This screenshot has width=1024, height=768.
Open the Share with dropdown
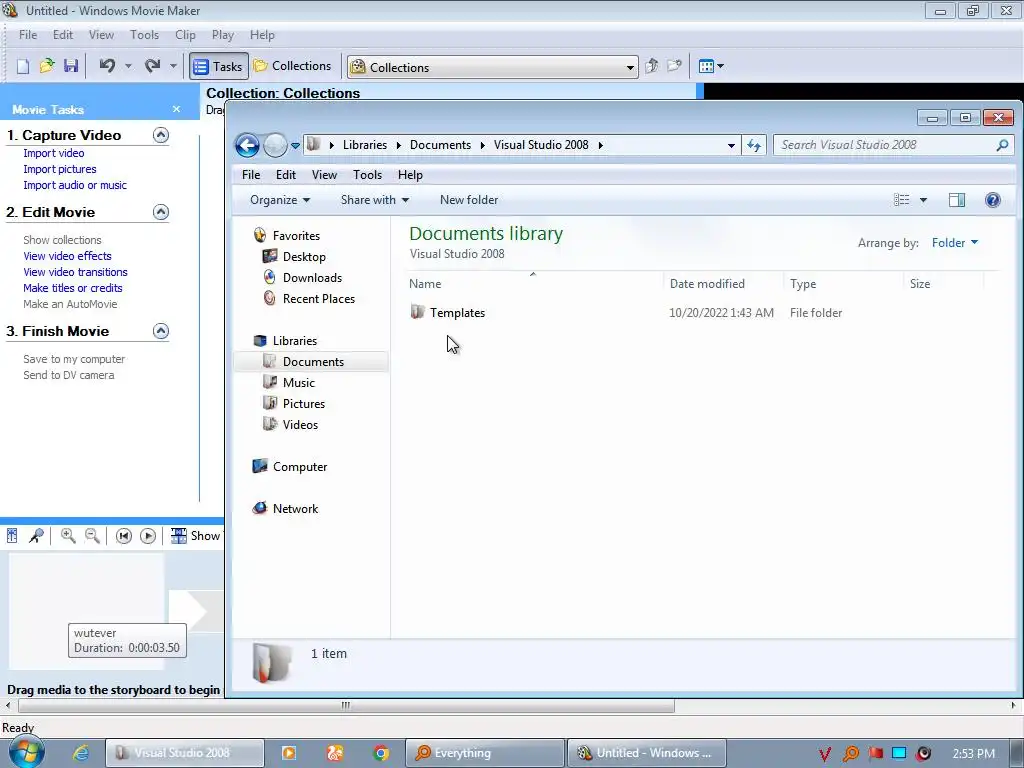(x=375, y=200)
